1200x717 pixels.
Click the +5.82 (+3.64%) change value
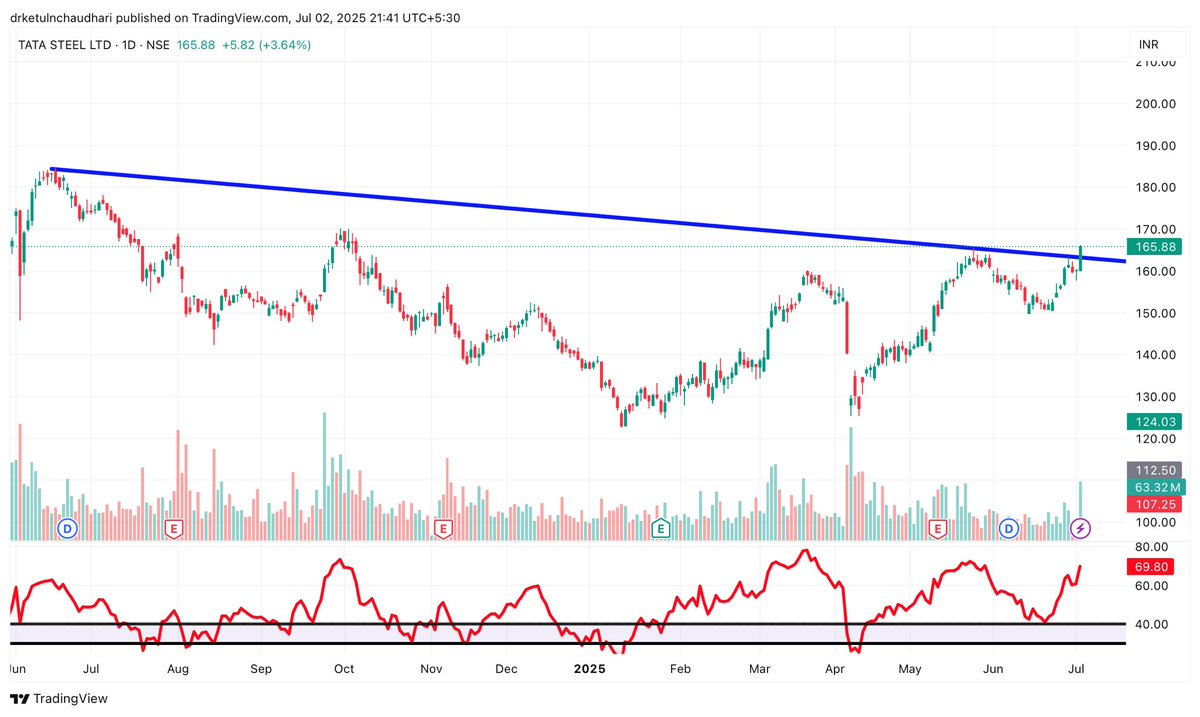pos(266,45)
